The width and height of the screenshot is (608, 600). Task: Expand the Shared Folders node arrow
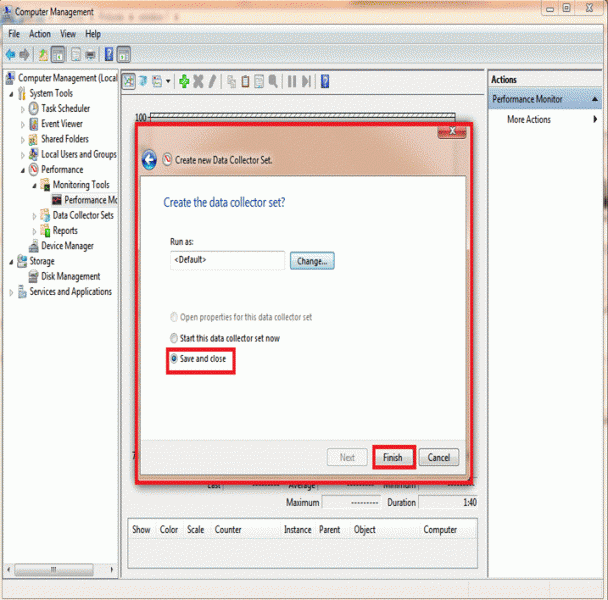click(x=22, y=140)
